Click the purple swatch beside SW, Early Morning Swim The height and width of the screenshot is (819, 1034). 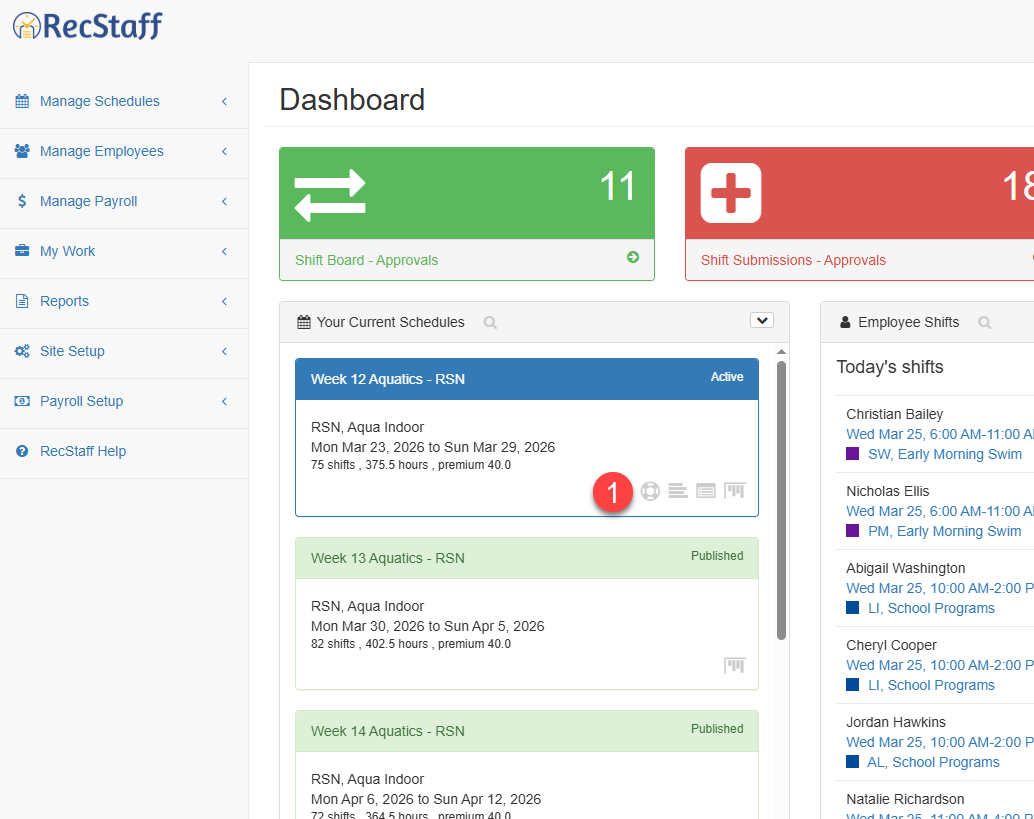[x=853, y=454]
